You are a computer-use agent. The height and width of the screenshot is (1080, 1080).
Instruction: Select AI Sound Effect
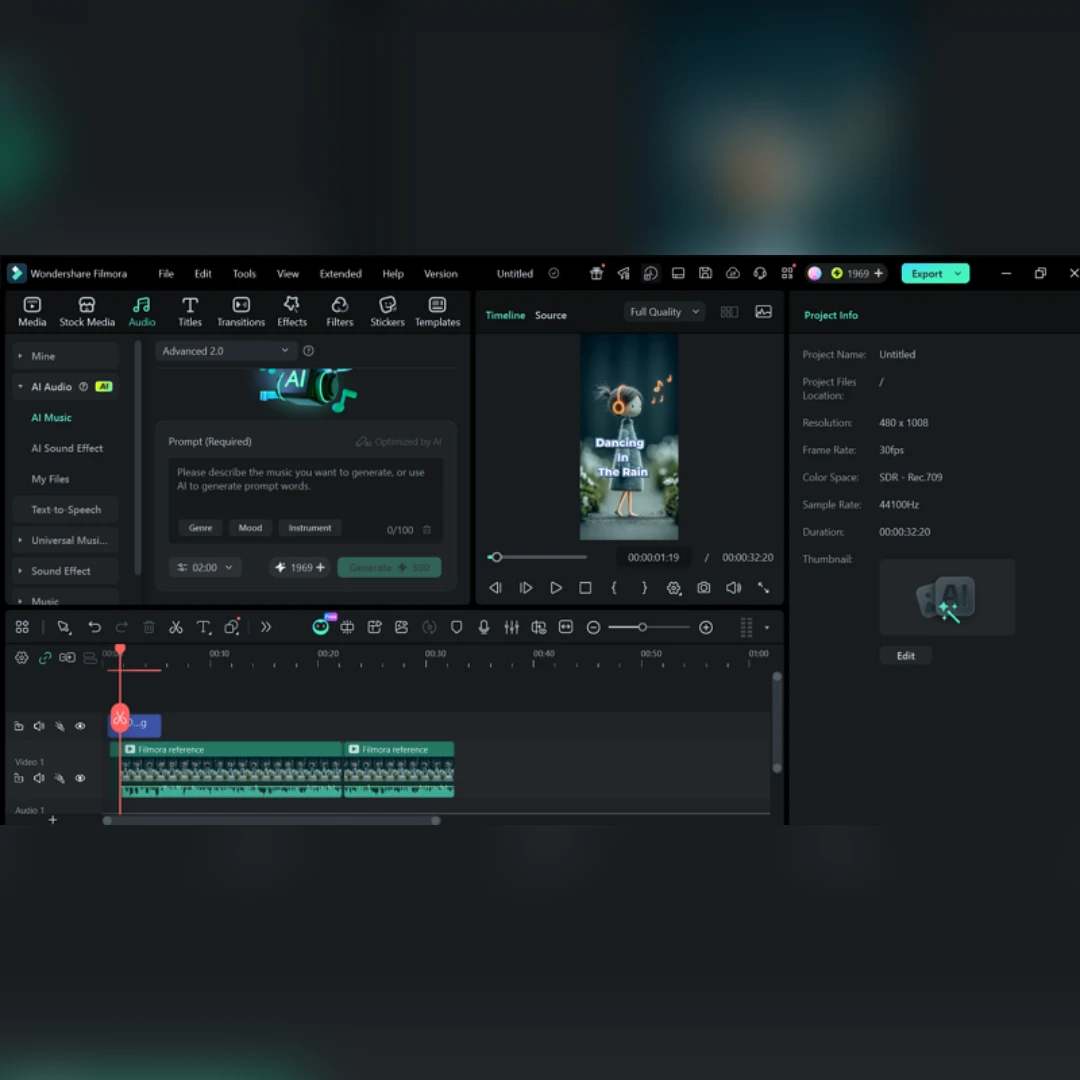pyautogui.click(x=67, y=448)
